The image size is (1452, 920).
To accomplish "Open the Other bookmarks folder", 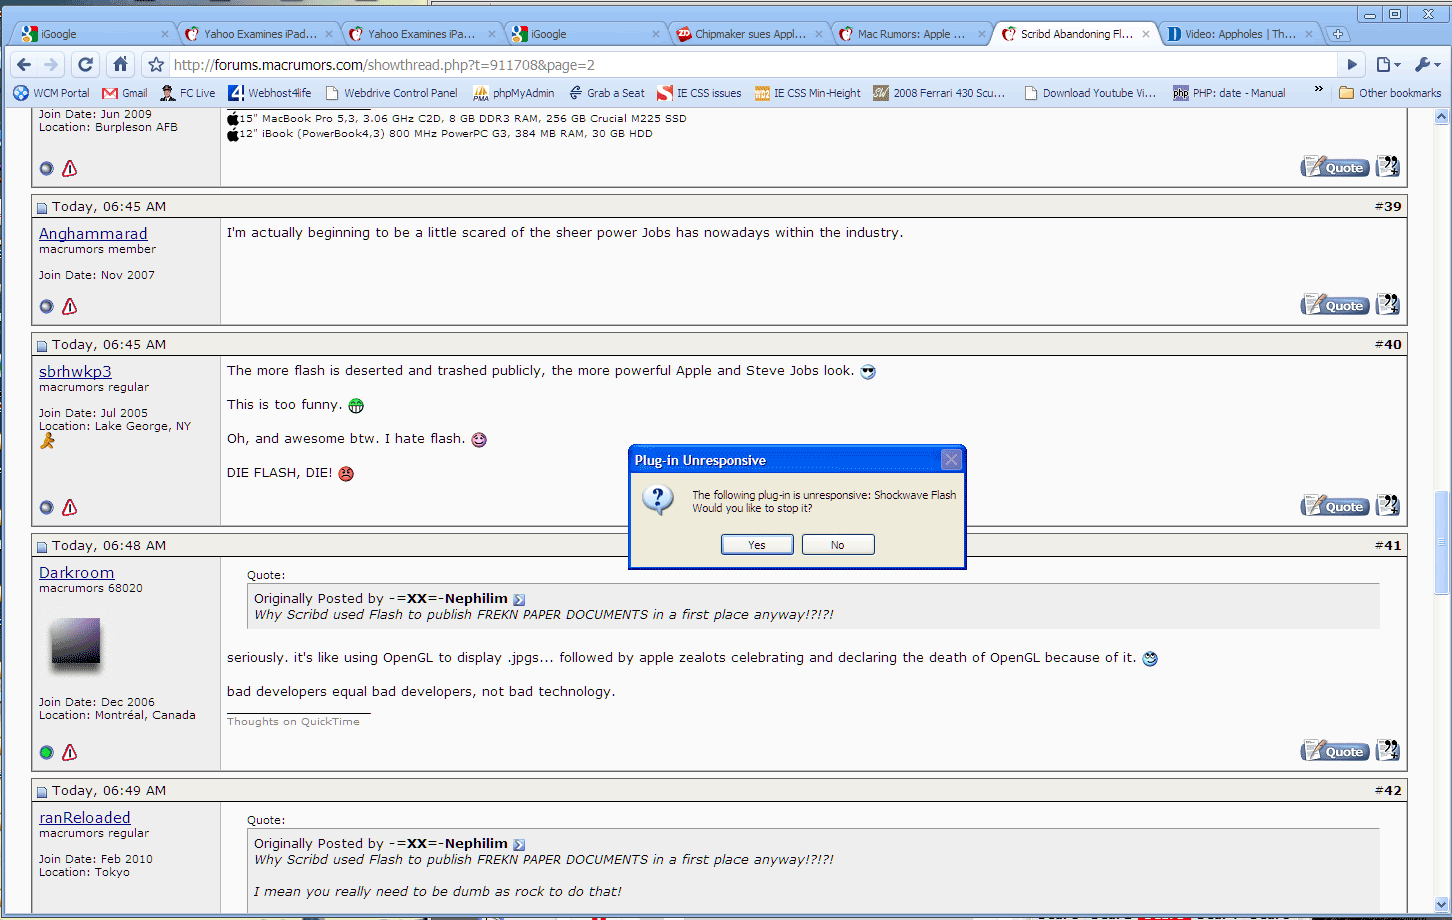I will point(1390,93).
